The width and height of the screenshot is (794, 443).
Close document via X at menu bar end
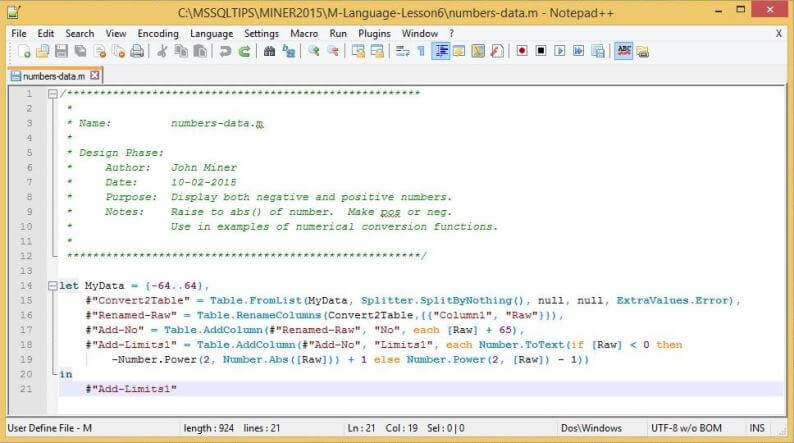pos(778,33)
